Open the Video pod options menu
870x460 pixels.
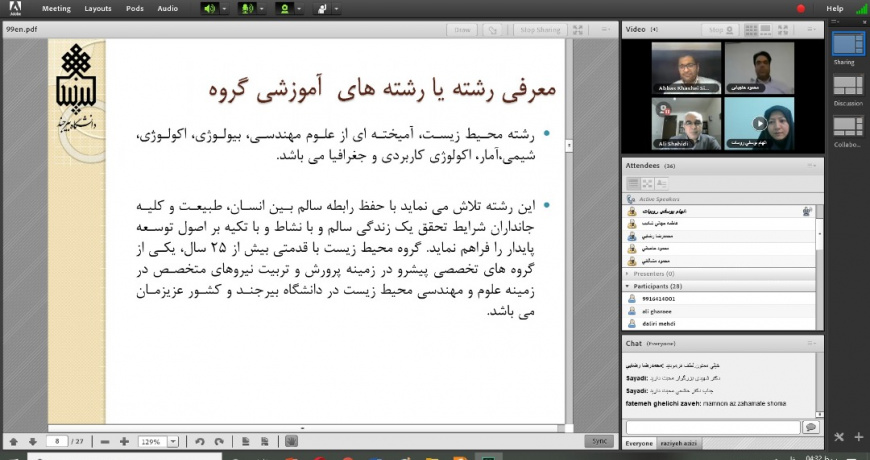(x=811, y=30)
